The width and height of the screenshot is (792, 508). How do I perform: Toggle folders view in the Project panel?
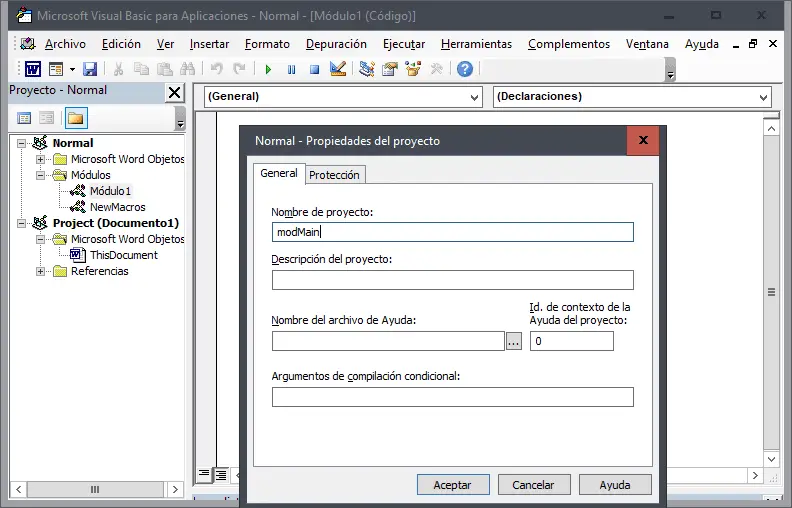(x=76, y=118)
